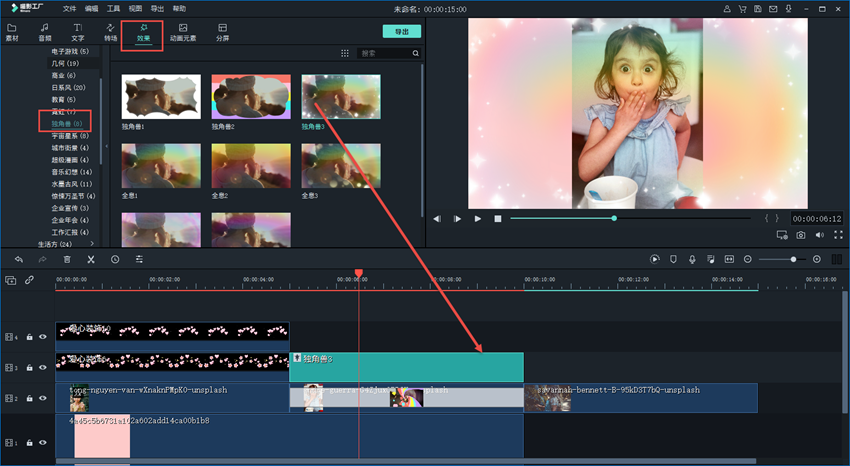Viewport: 850px width, 466px height.
Task: Collapse the category sidebar with the arrow handle
Action: click(106, 146)
